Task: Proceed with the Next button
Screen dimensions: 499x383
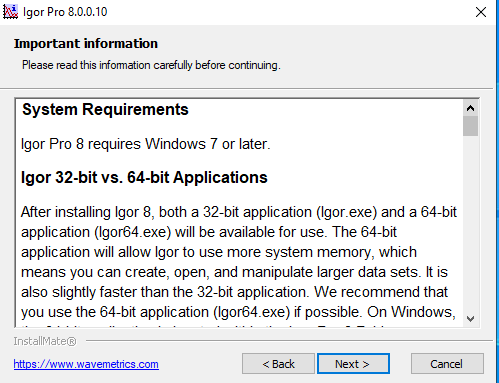Action: 353,364
